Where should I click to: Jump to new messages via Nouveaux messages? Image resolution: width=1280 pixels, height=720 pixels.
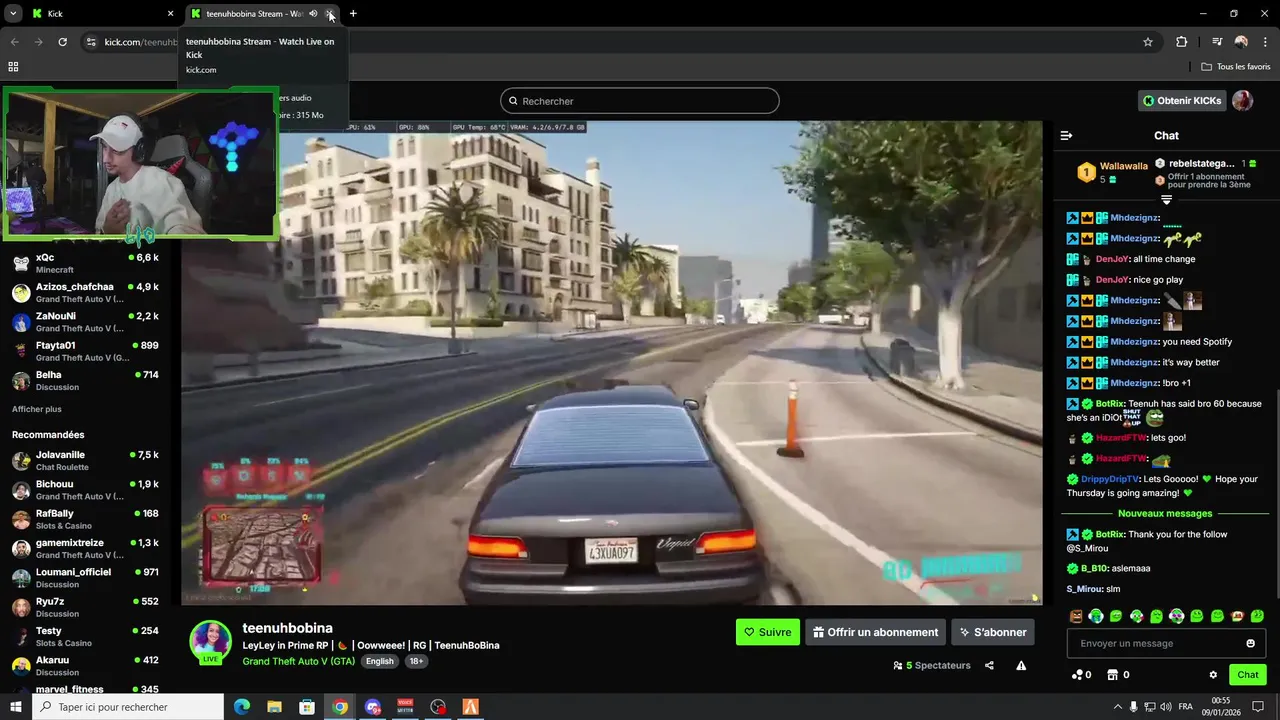click(1165, 513)
